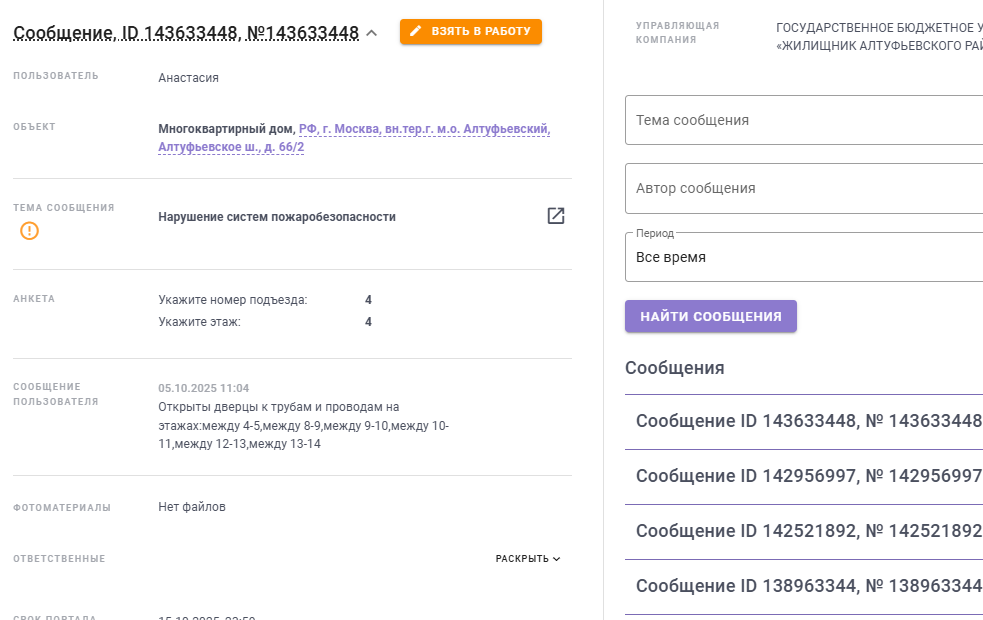Click the pencil icon on Взять в работу
Screen dimensions: 983x620
click(416, 32)
